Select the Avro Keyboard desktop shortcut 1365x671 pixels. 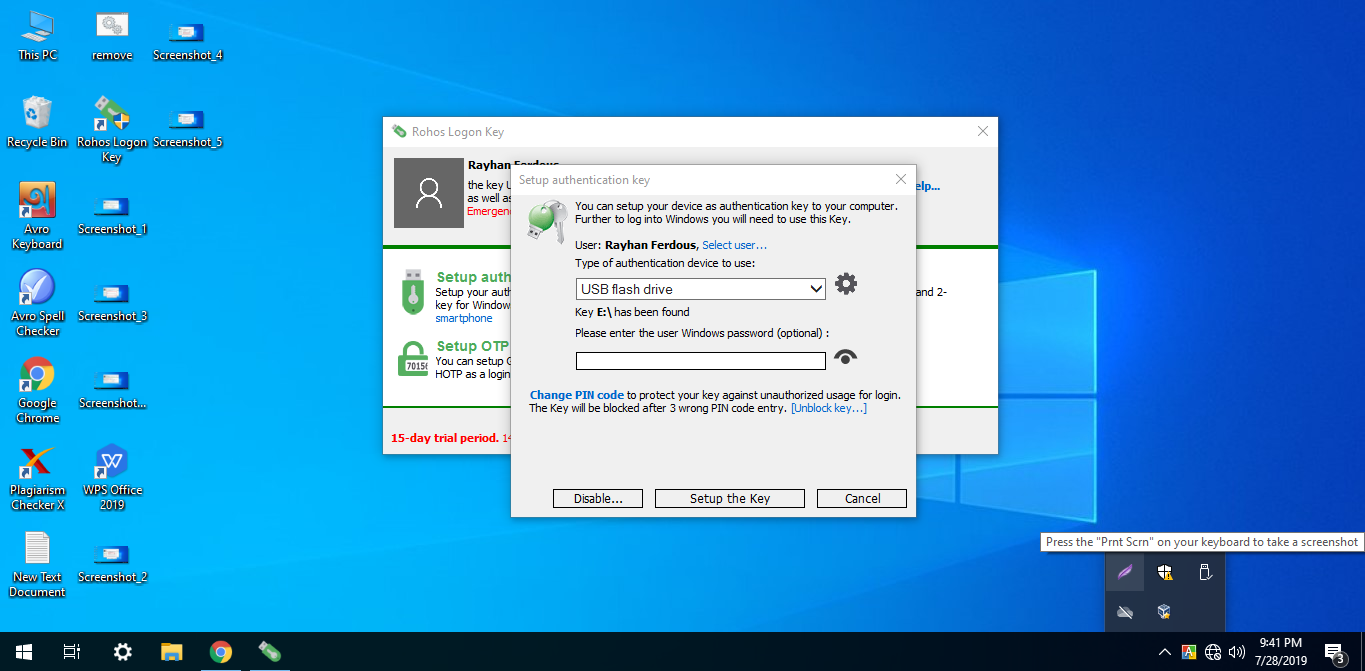pyautogui.click(x=37, y=216)
